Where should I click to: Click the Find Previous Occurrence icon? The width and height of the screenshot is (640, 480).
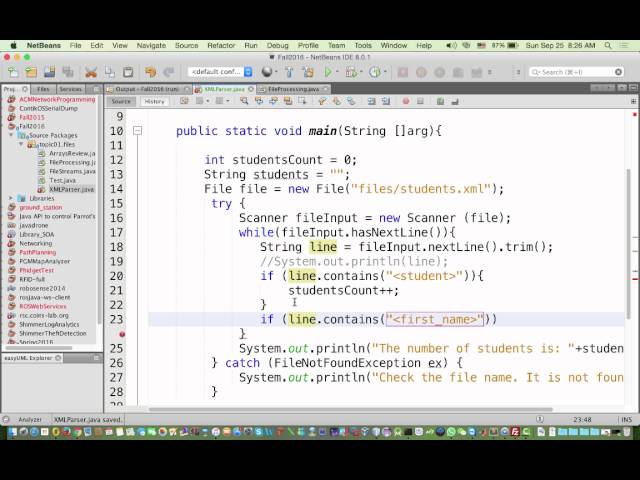[259, 101]
